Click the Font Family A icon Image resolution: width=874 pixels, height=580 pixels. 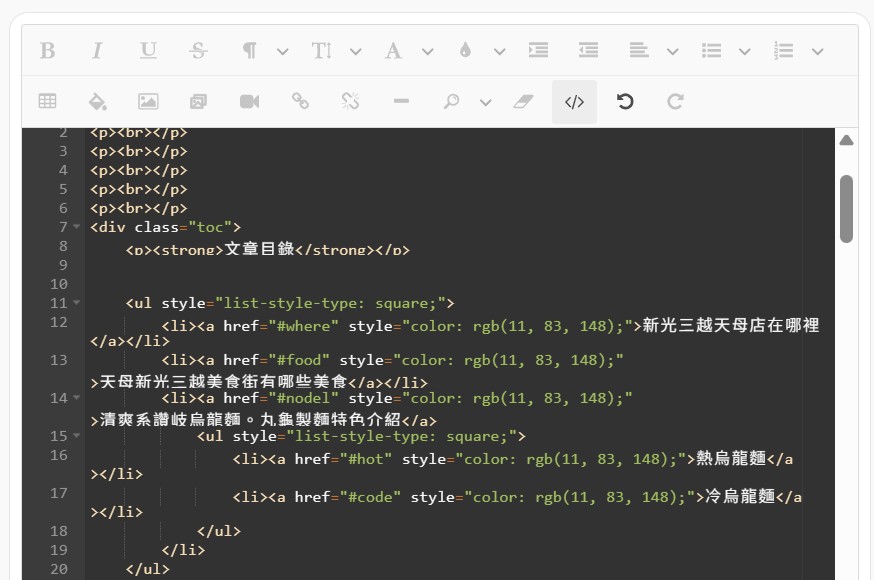393,51
